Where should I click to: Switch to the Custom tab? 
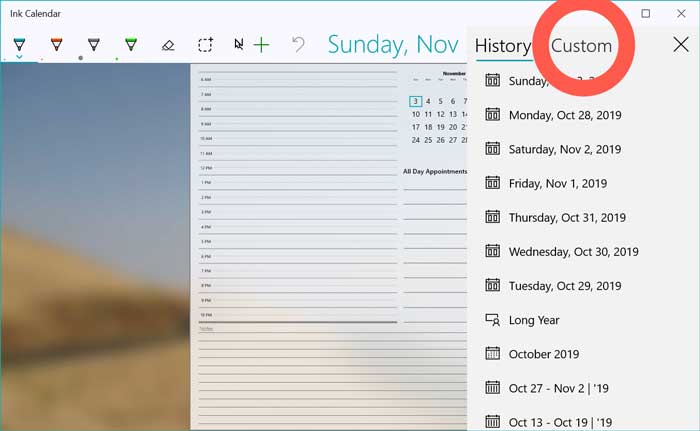pos(581,45)
